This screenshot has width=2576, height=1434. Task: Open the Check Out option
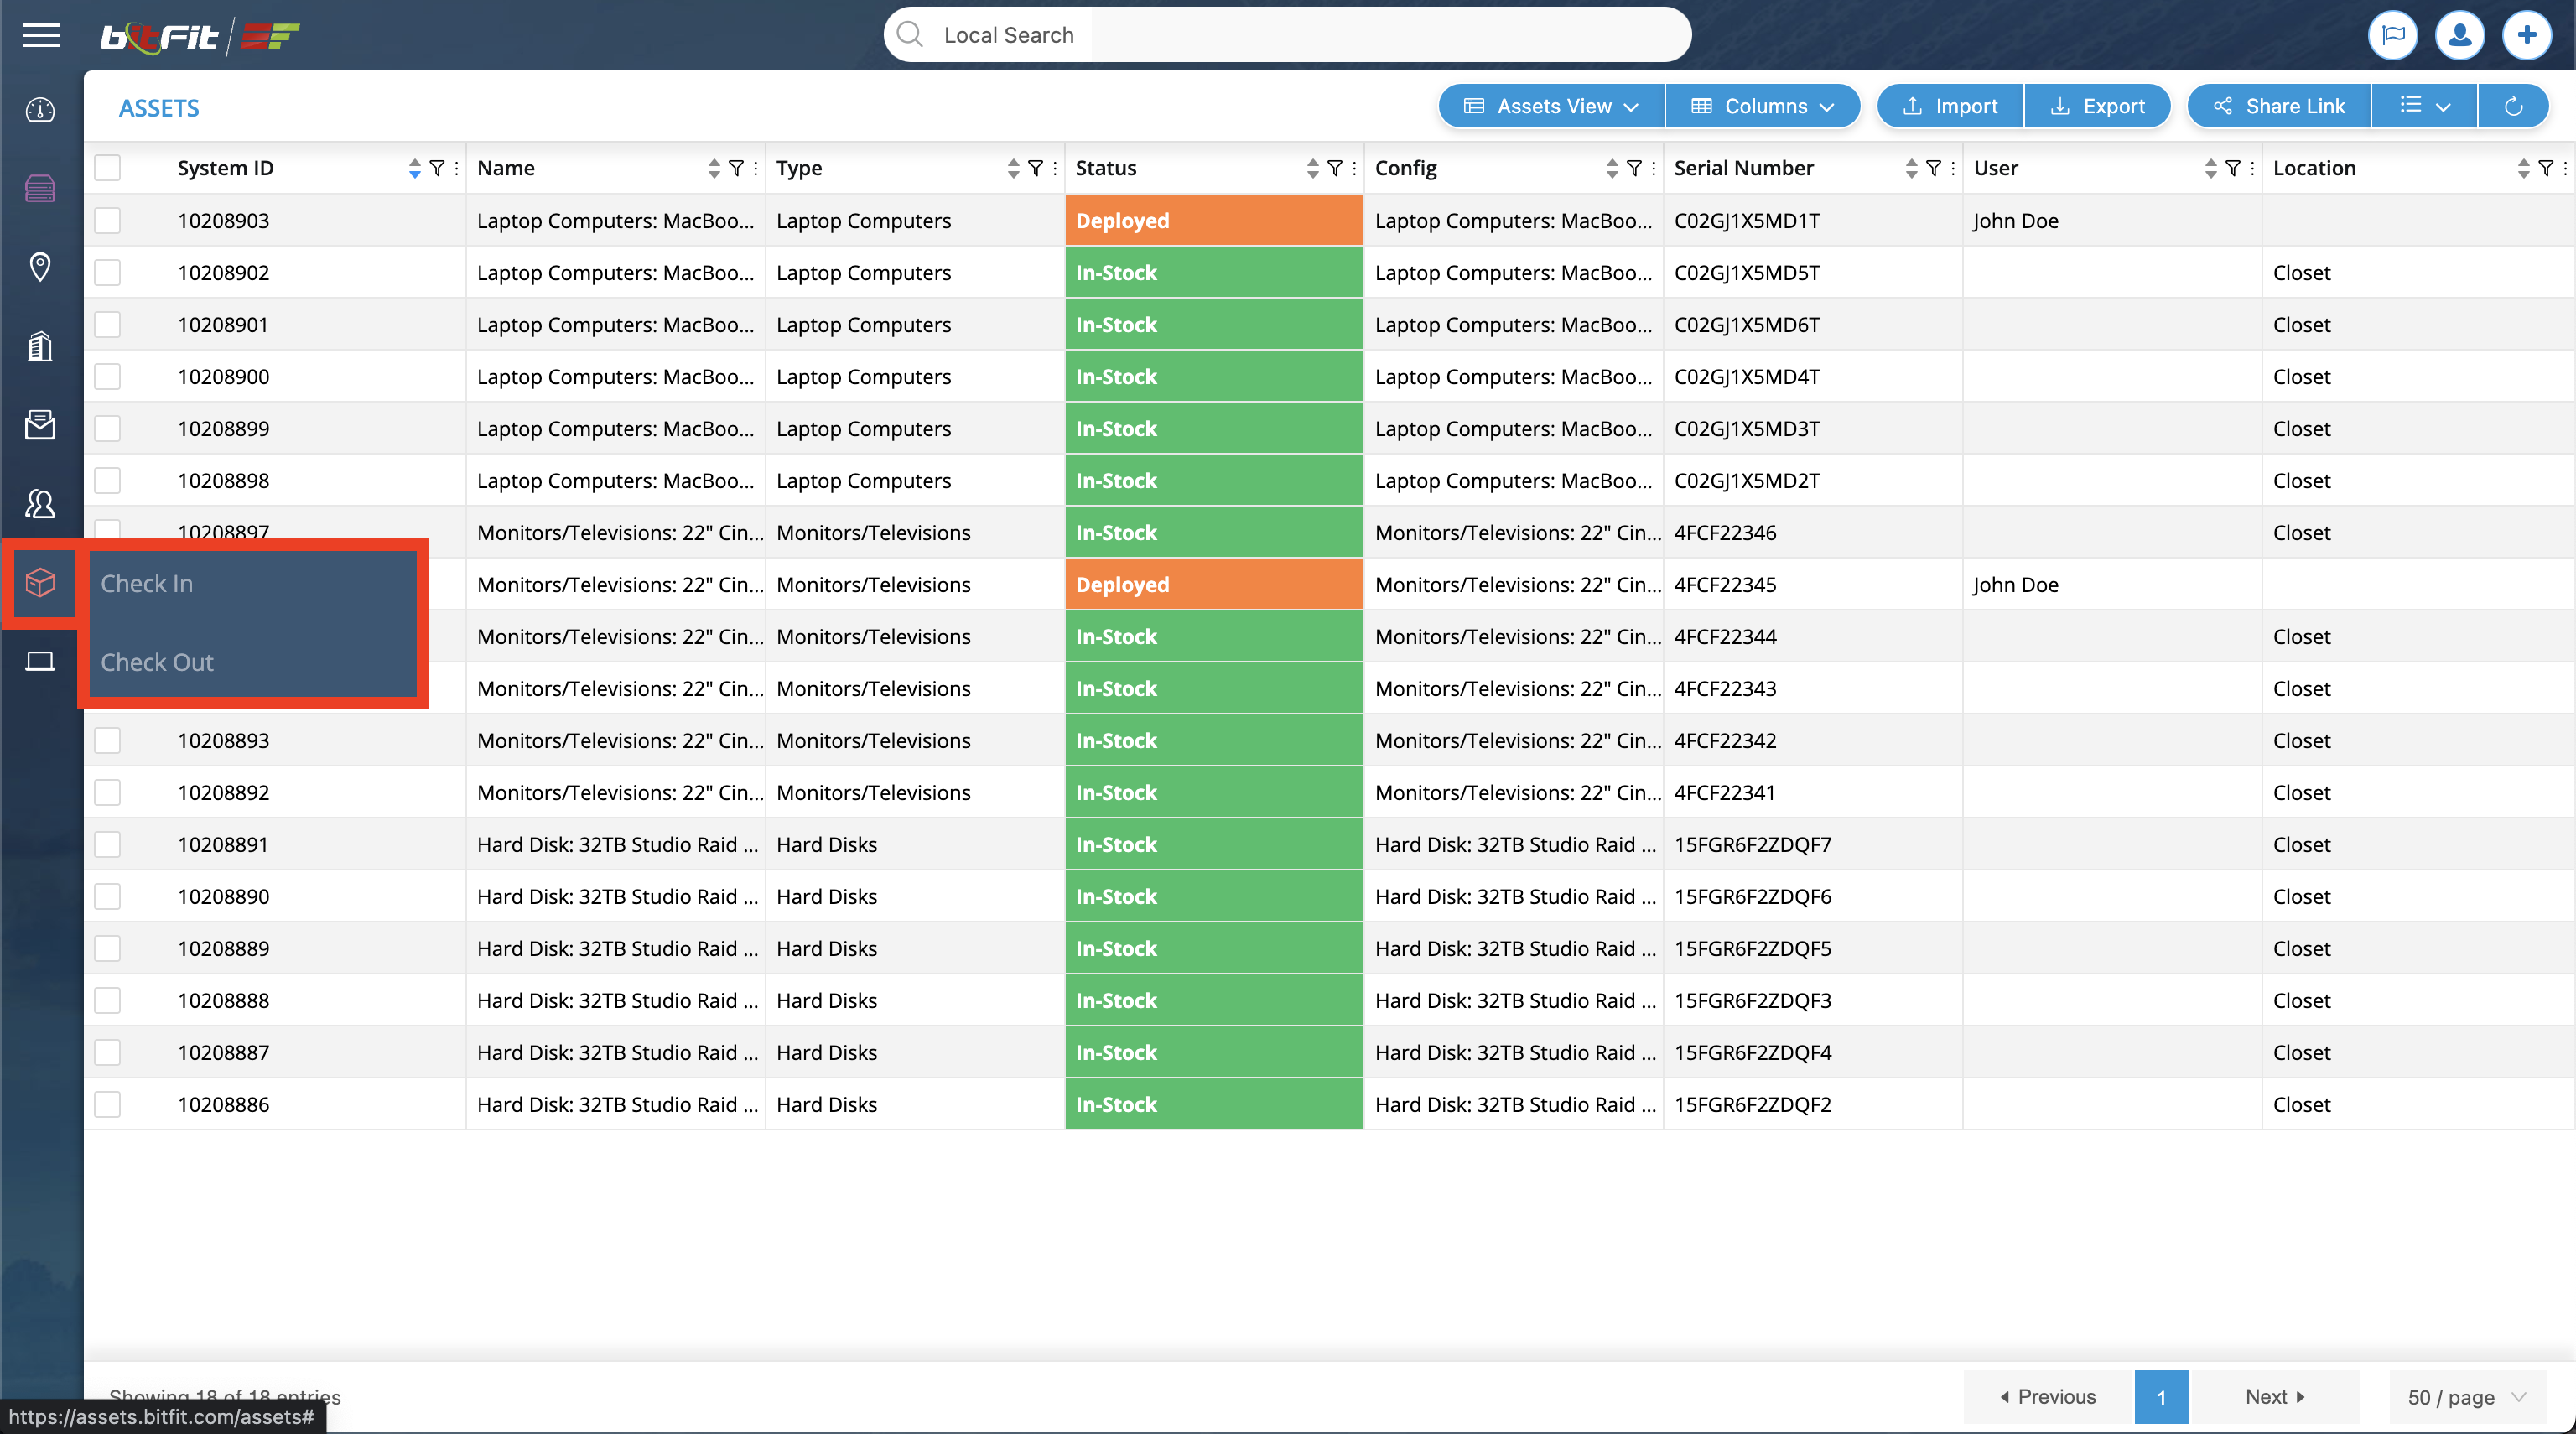157,661
